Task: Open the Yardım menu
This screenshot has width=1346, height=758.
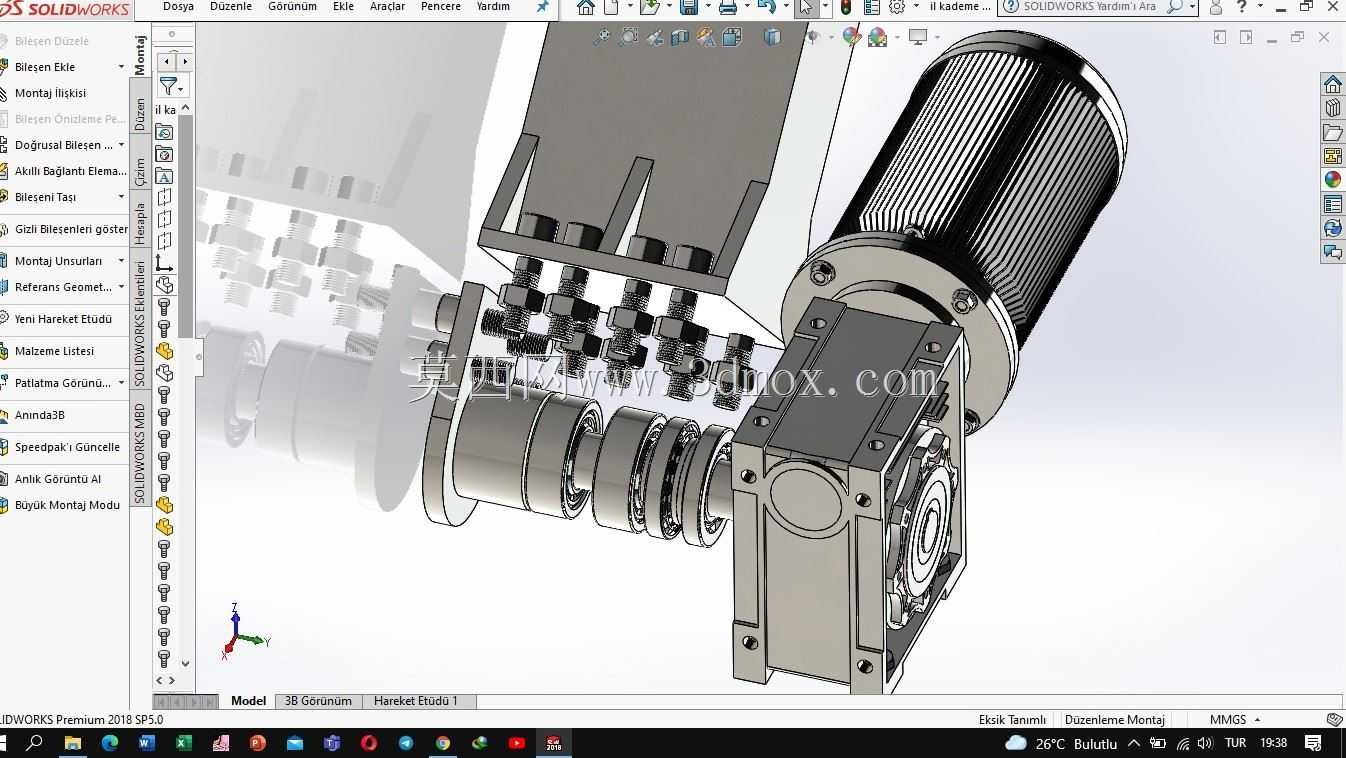Action: tap(493, 6)
